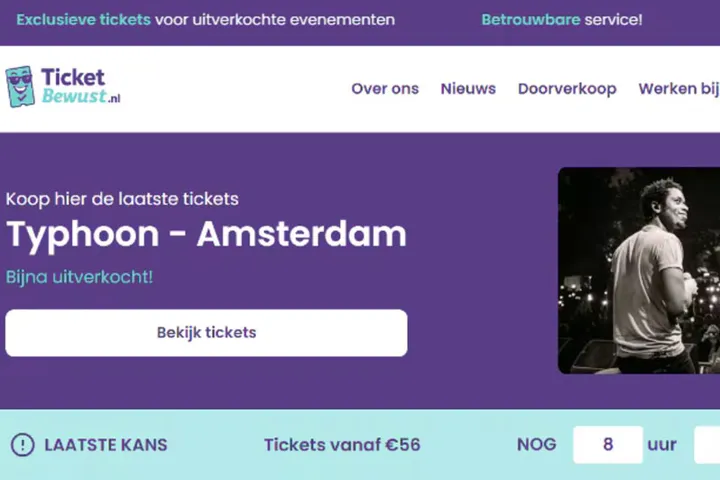Click the TicketBewust ticket mascot logo icon
Image resolution: width=720 pixels, height=480 pixels.
pyautogui.click(x=20, y=87)
